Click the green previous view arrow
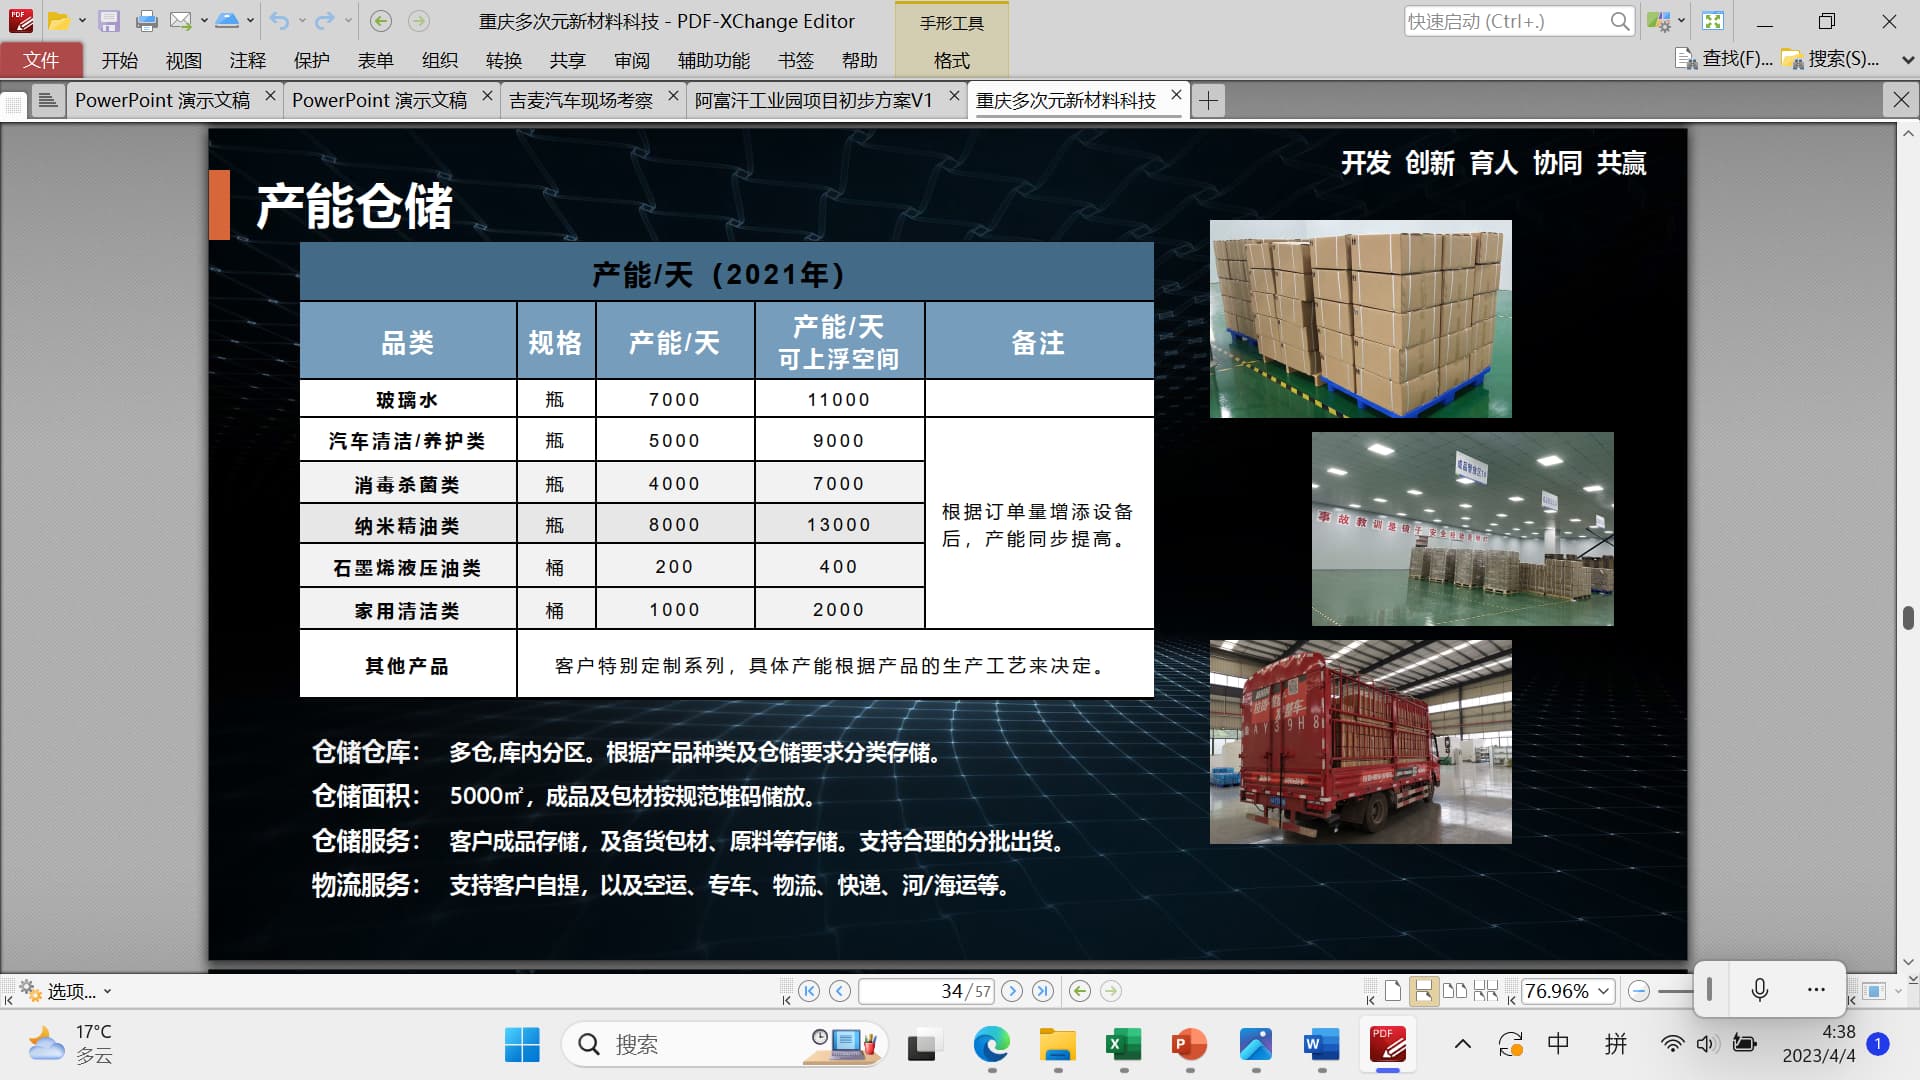This screenshot has height=1080, width=1920. coord(1079,991)
